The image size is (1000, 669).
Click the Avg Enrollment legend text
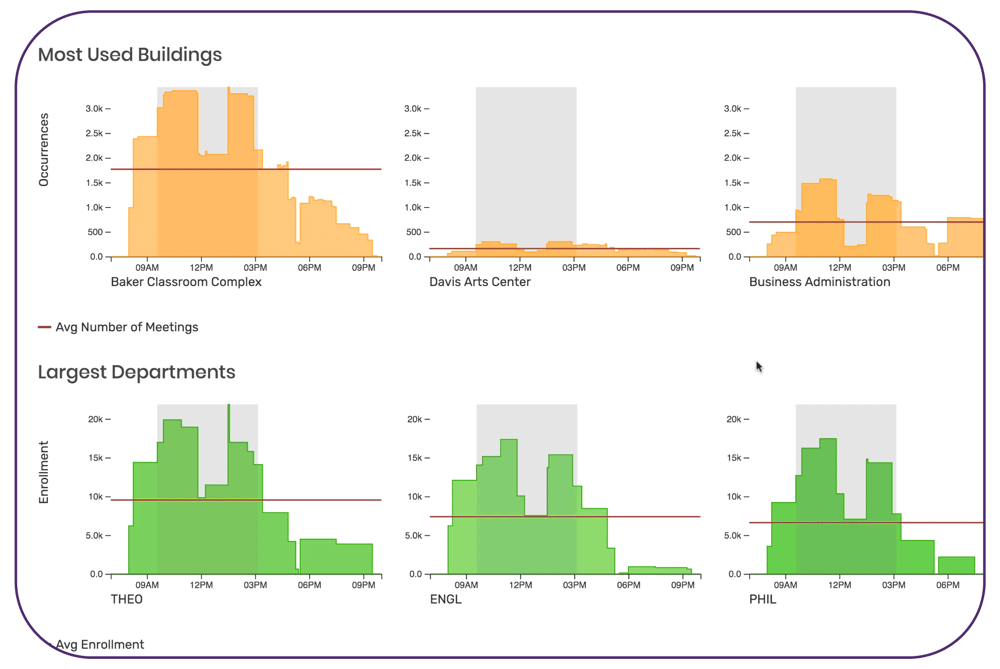pyautogui.click(x=100, y=644)
